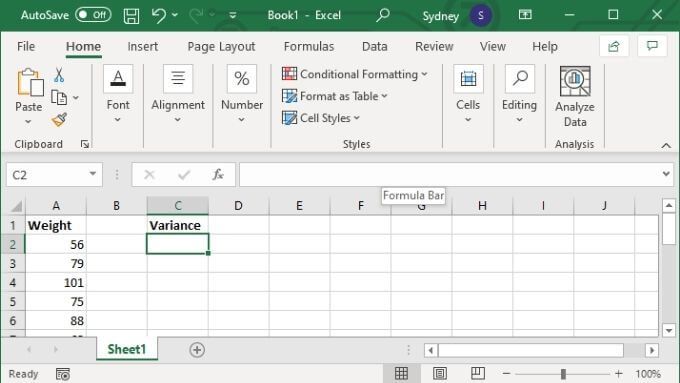Open Conditional Formatting dropdown
The height and width of the screenshot is (383, 680).
pyautogui.click(x=354, y=74)
